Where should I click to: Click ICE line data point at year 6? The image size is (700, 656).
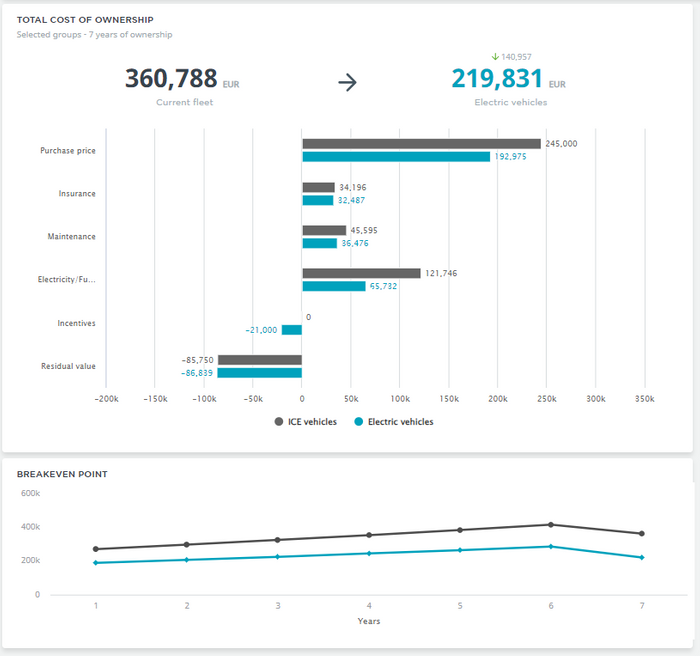click(550, 525)
